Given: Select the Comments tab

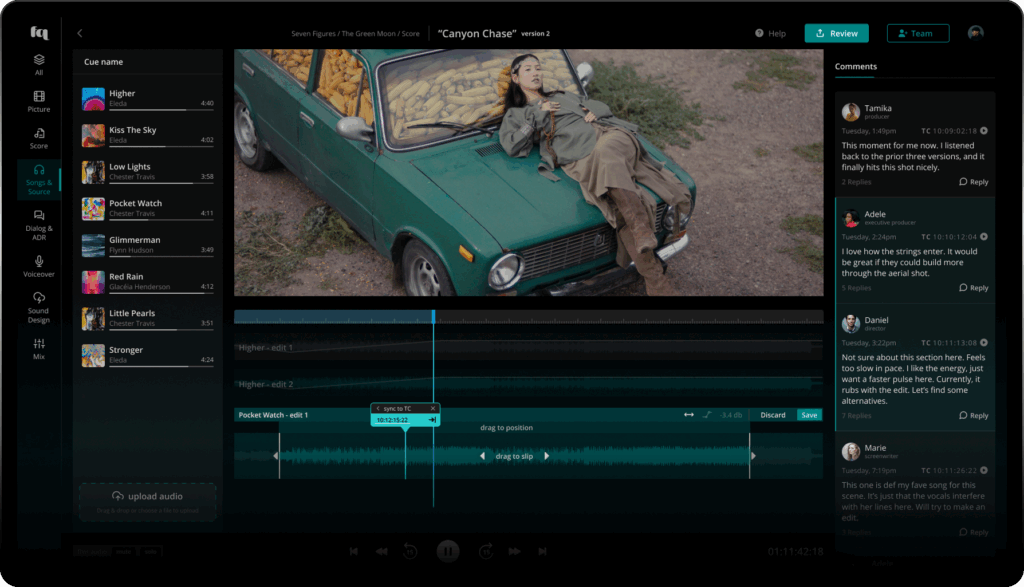Looking at the screenshot, I should coord(856,67).
